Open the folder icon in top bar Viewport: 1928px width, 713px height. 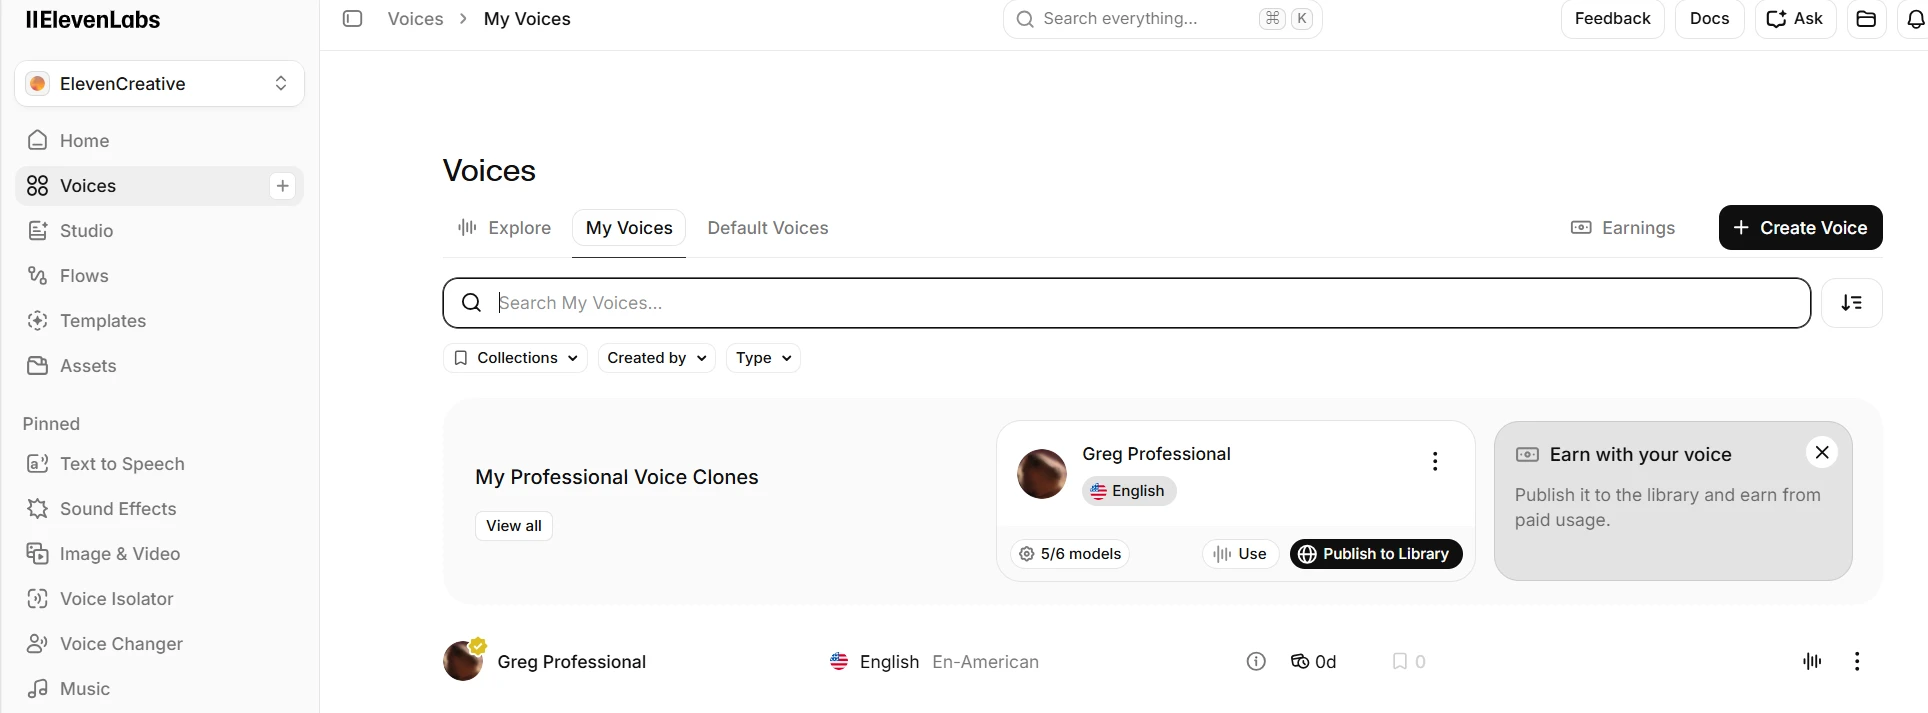[x=1866, y=19]
